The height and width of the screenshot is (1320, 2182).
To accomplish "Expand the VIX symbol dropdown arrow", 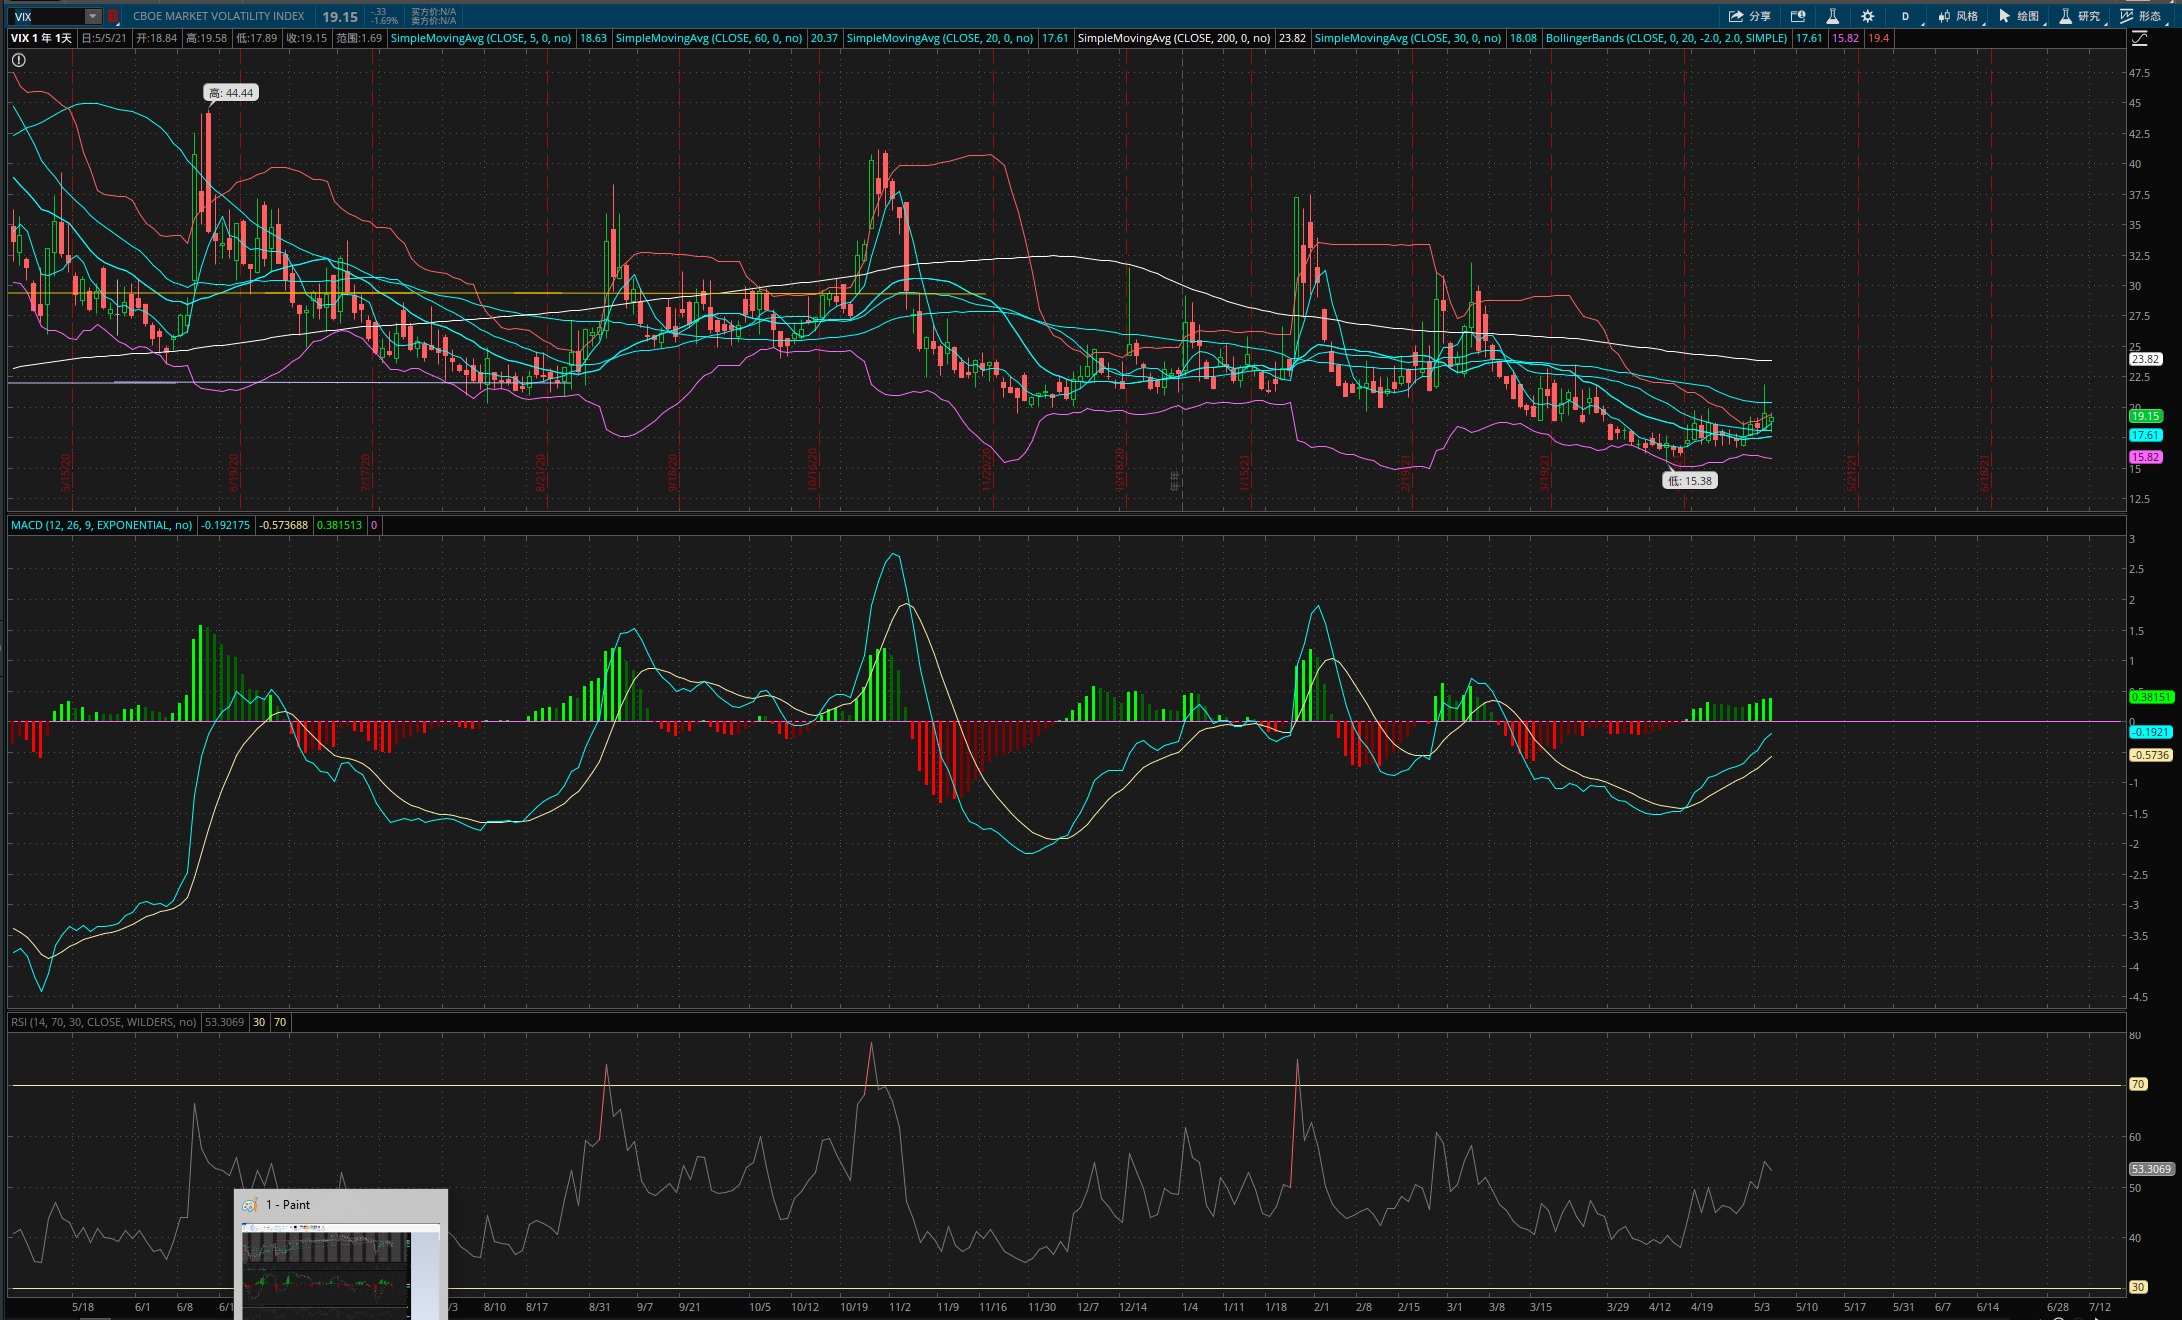I will click(92, 16).
